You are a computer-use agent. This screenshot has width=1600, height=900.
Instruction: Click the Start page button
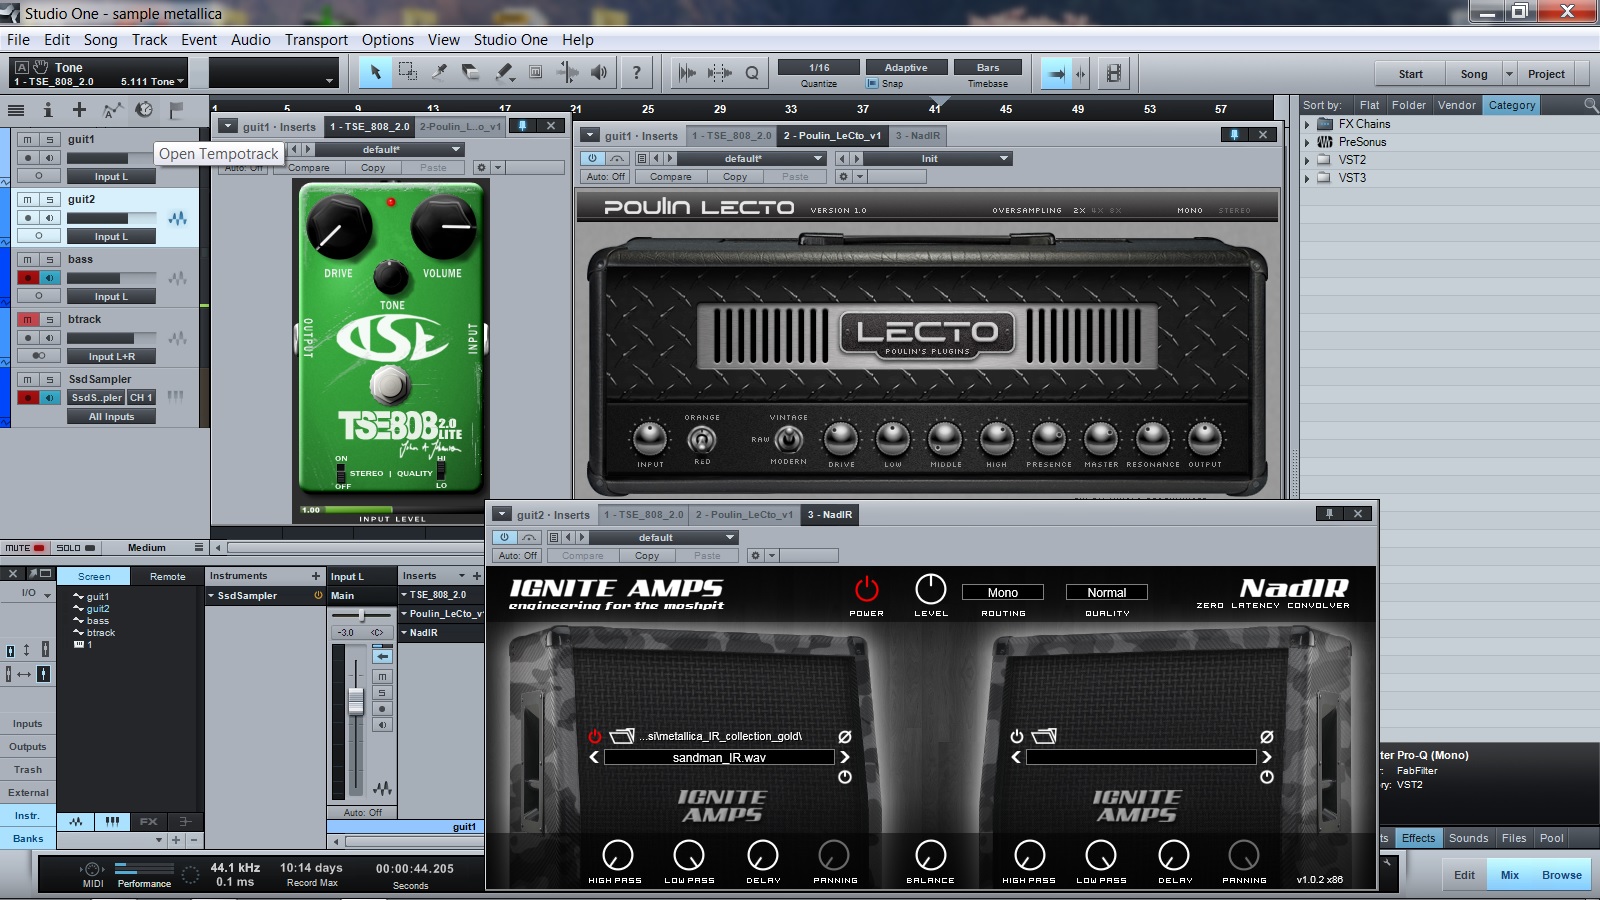[x=1410, y=74]
